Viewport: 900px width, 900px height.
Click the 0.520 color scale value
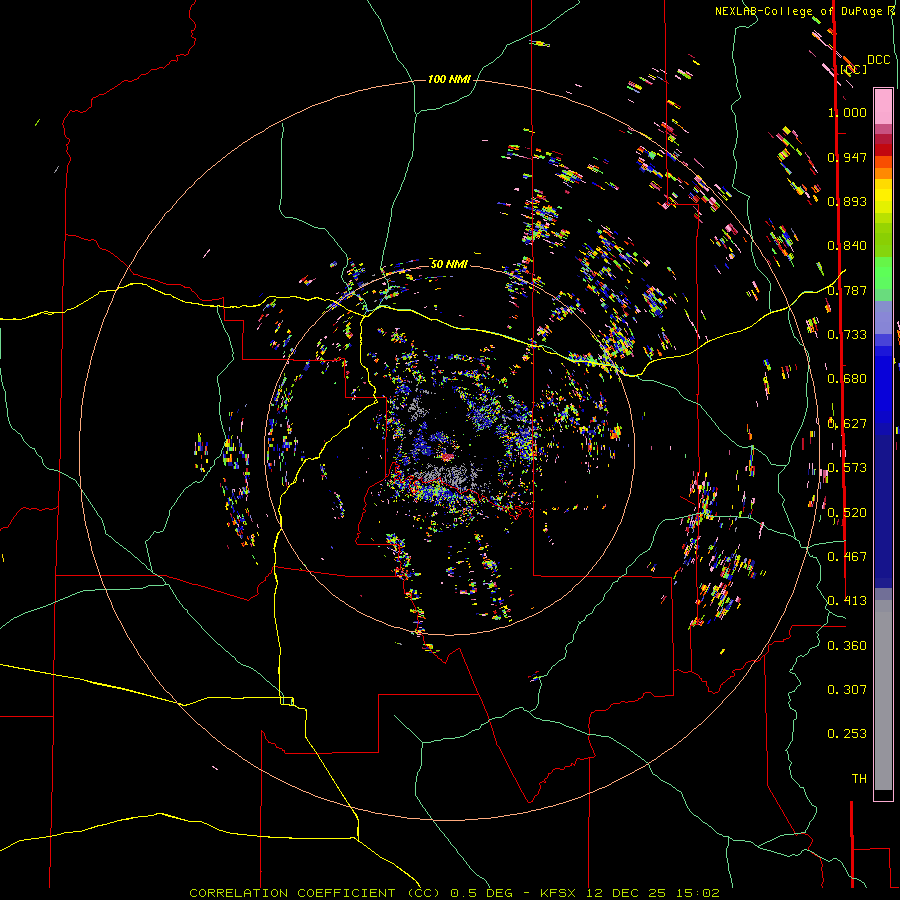[847, 513]
